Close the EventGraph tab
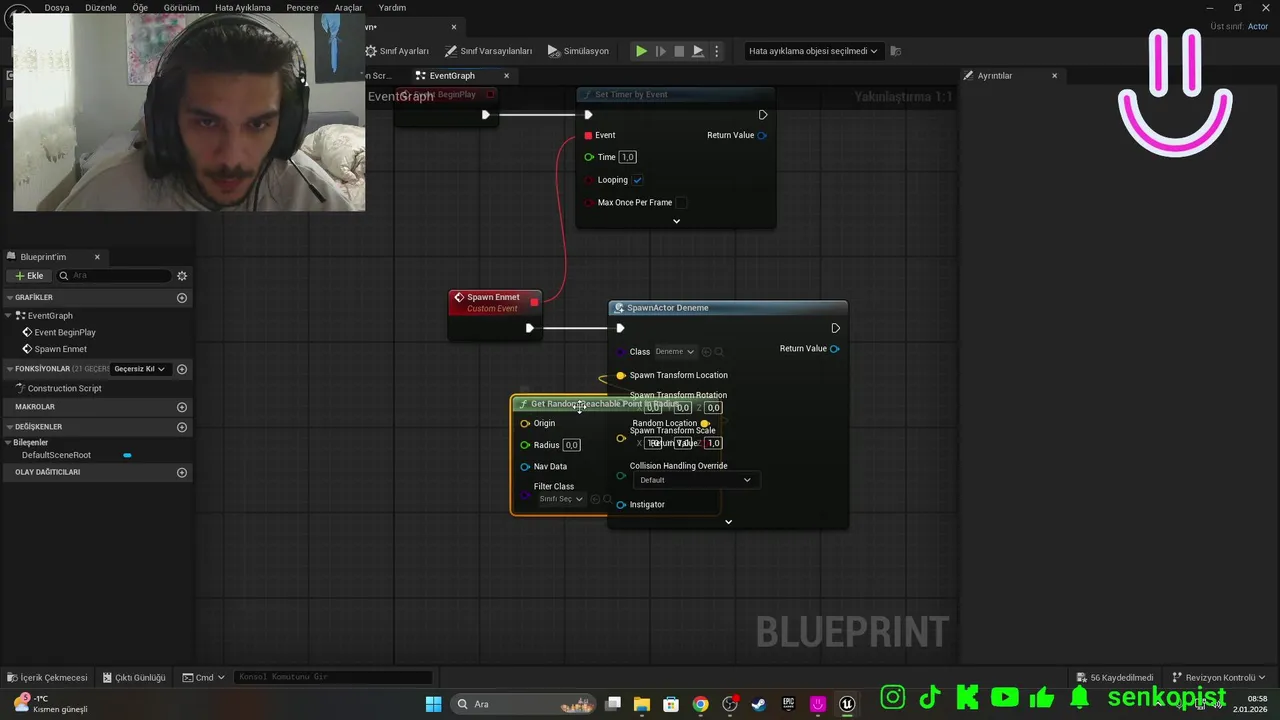This screenshot has width=1280, height=720. (x=506, y=76)
